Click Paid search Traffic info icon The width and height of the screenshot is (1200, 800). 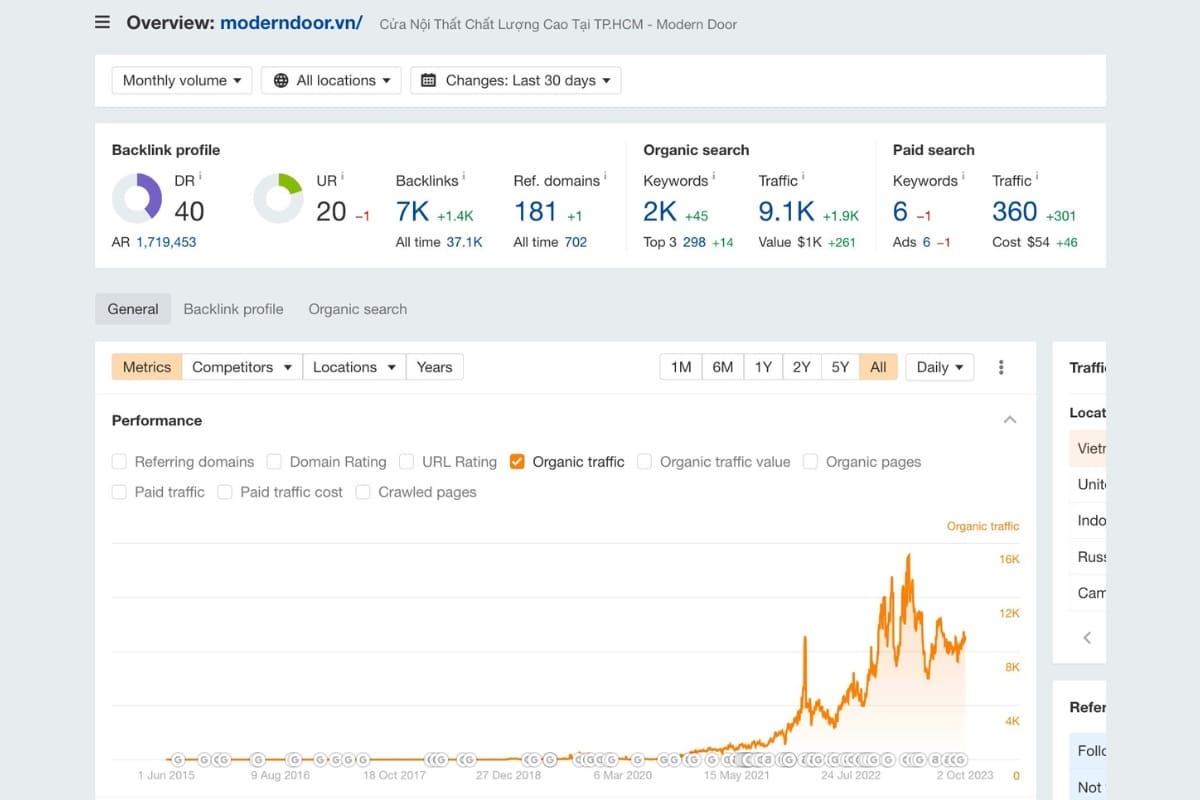pos(1037,176)
